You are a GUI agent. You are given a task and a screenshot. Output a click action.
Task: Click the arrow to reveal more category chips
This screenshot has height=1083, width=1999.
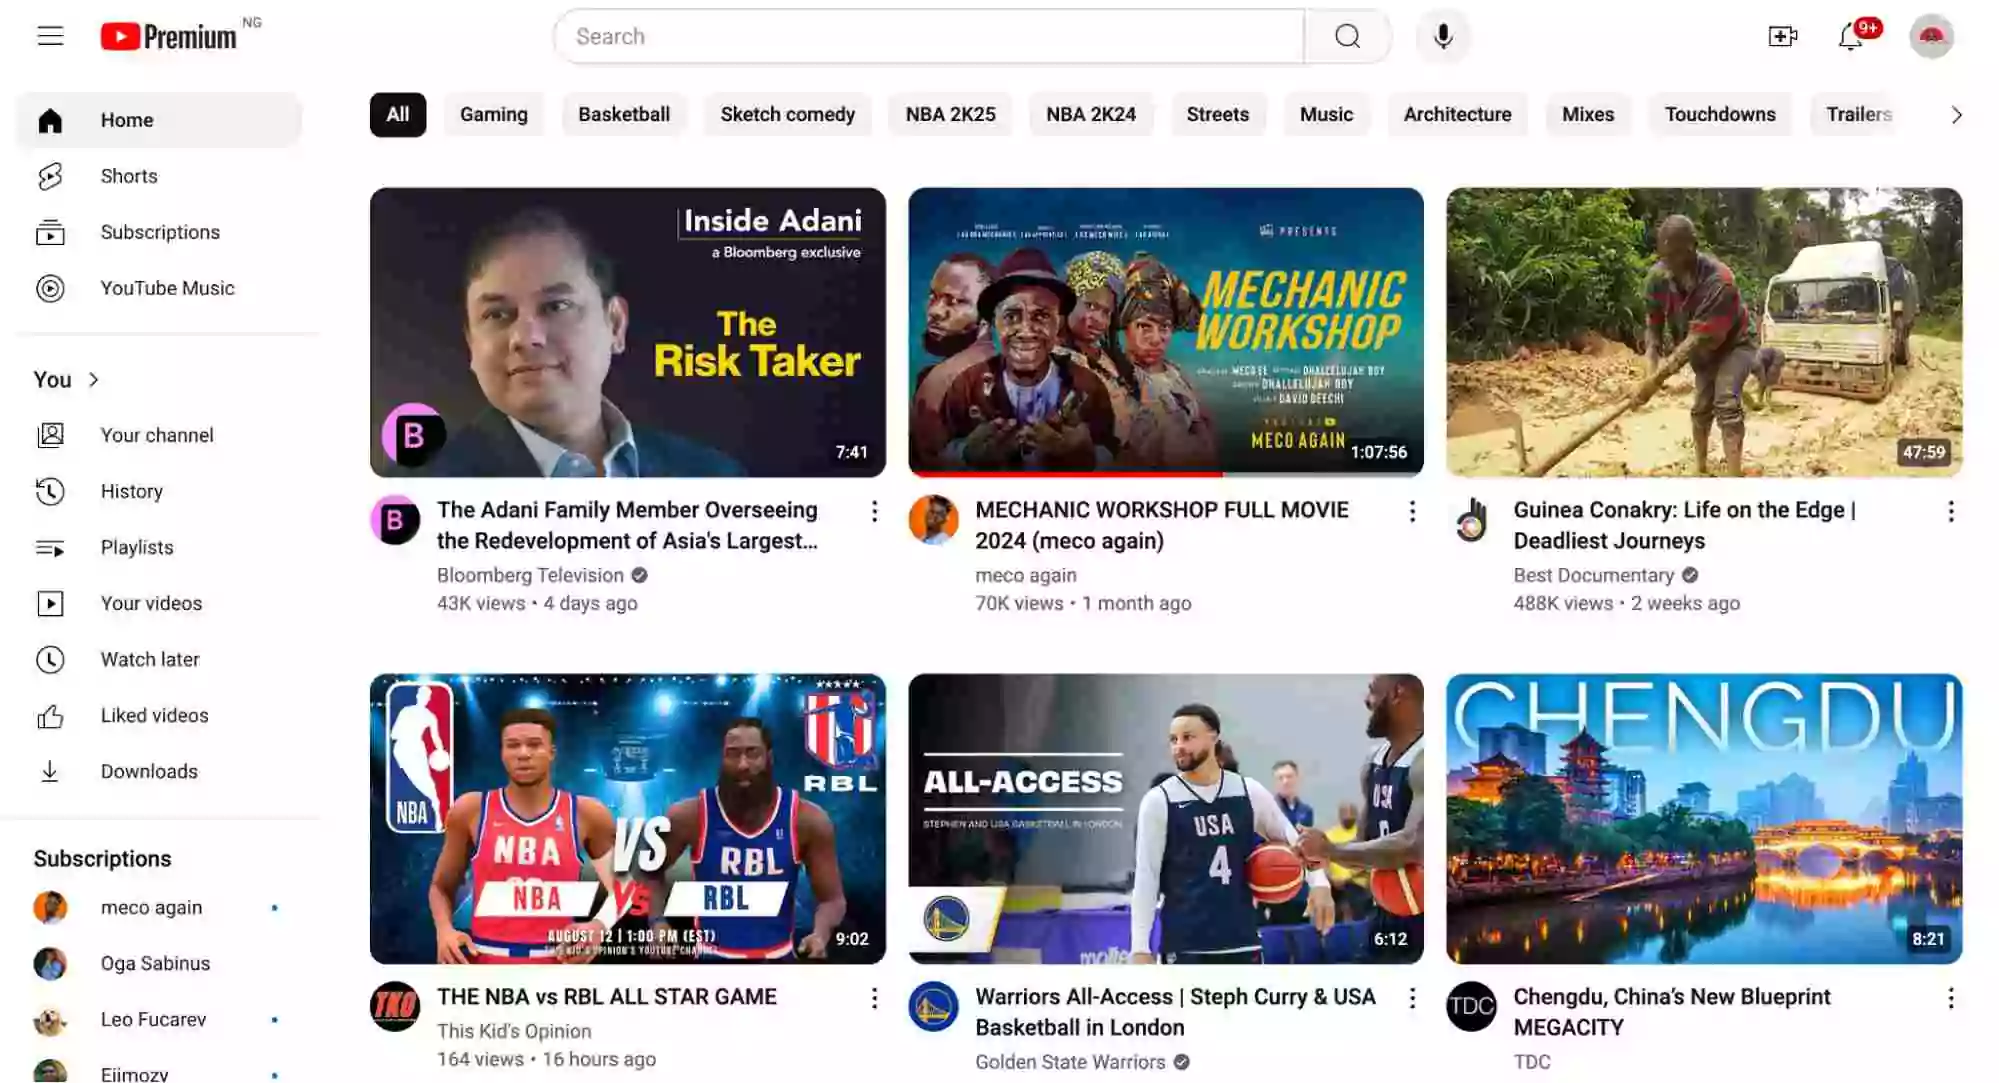pyautogui.click(x=1956, y=114)
